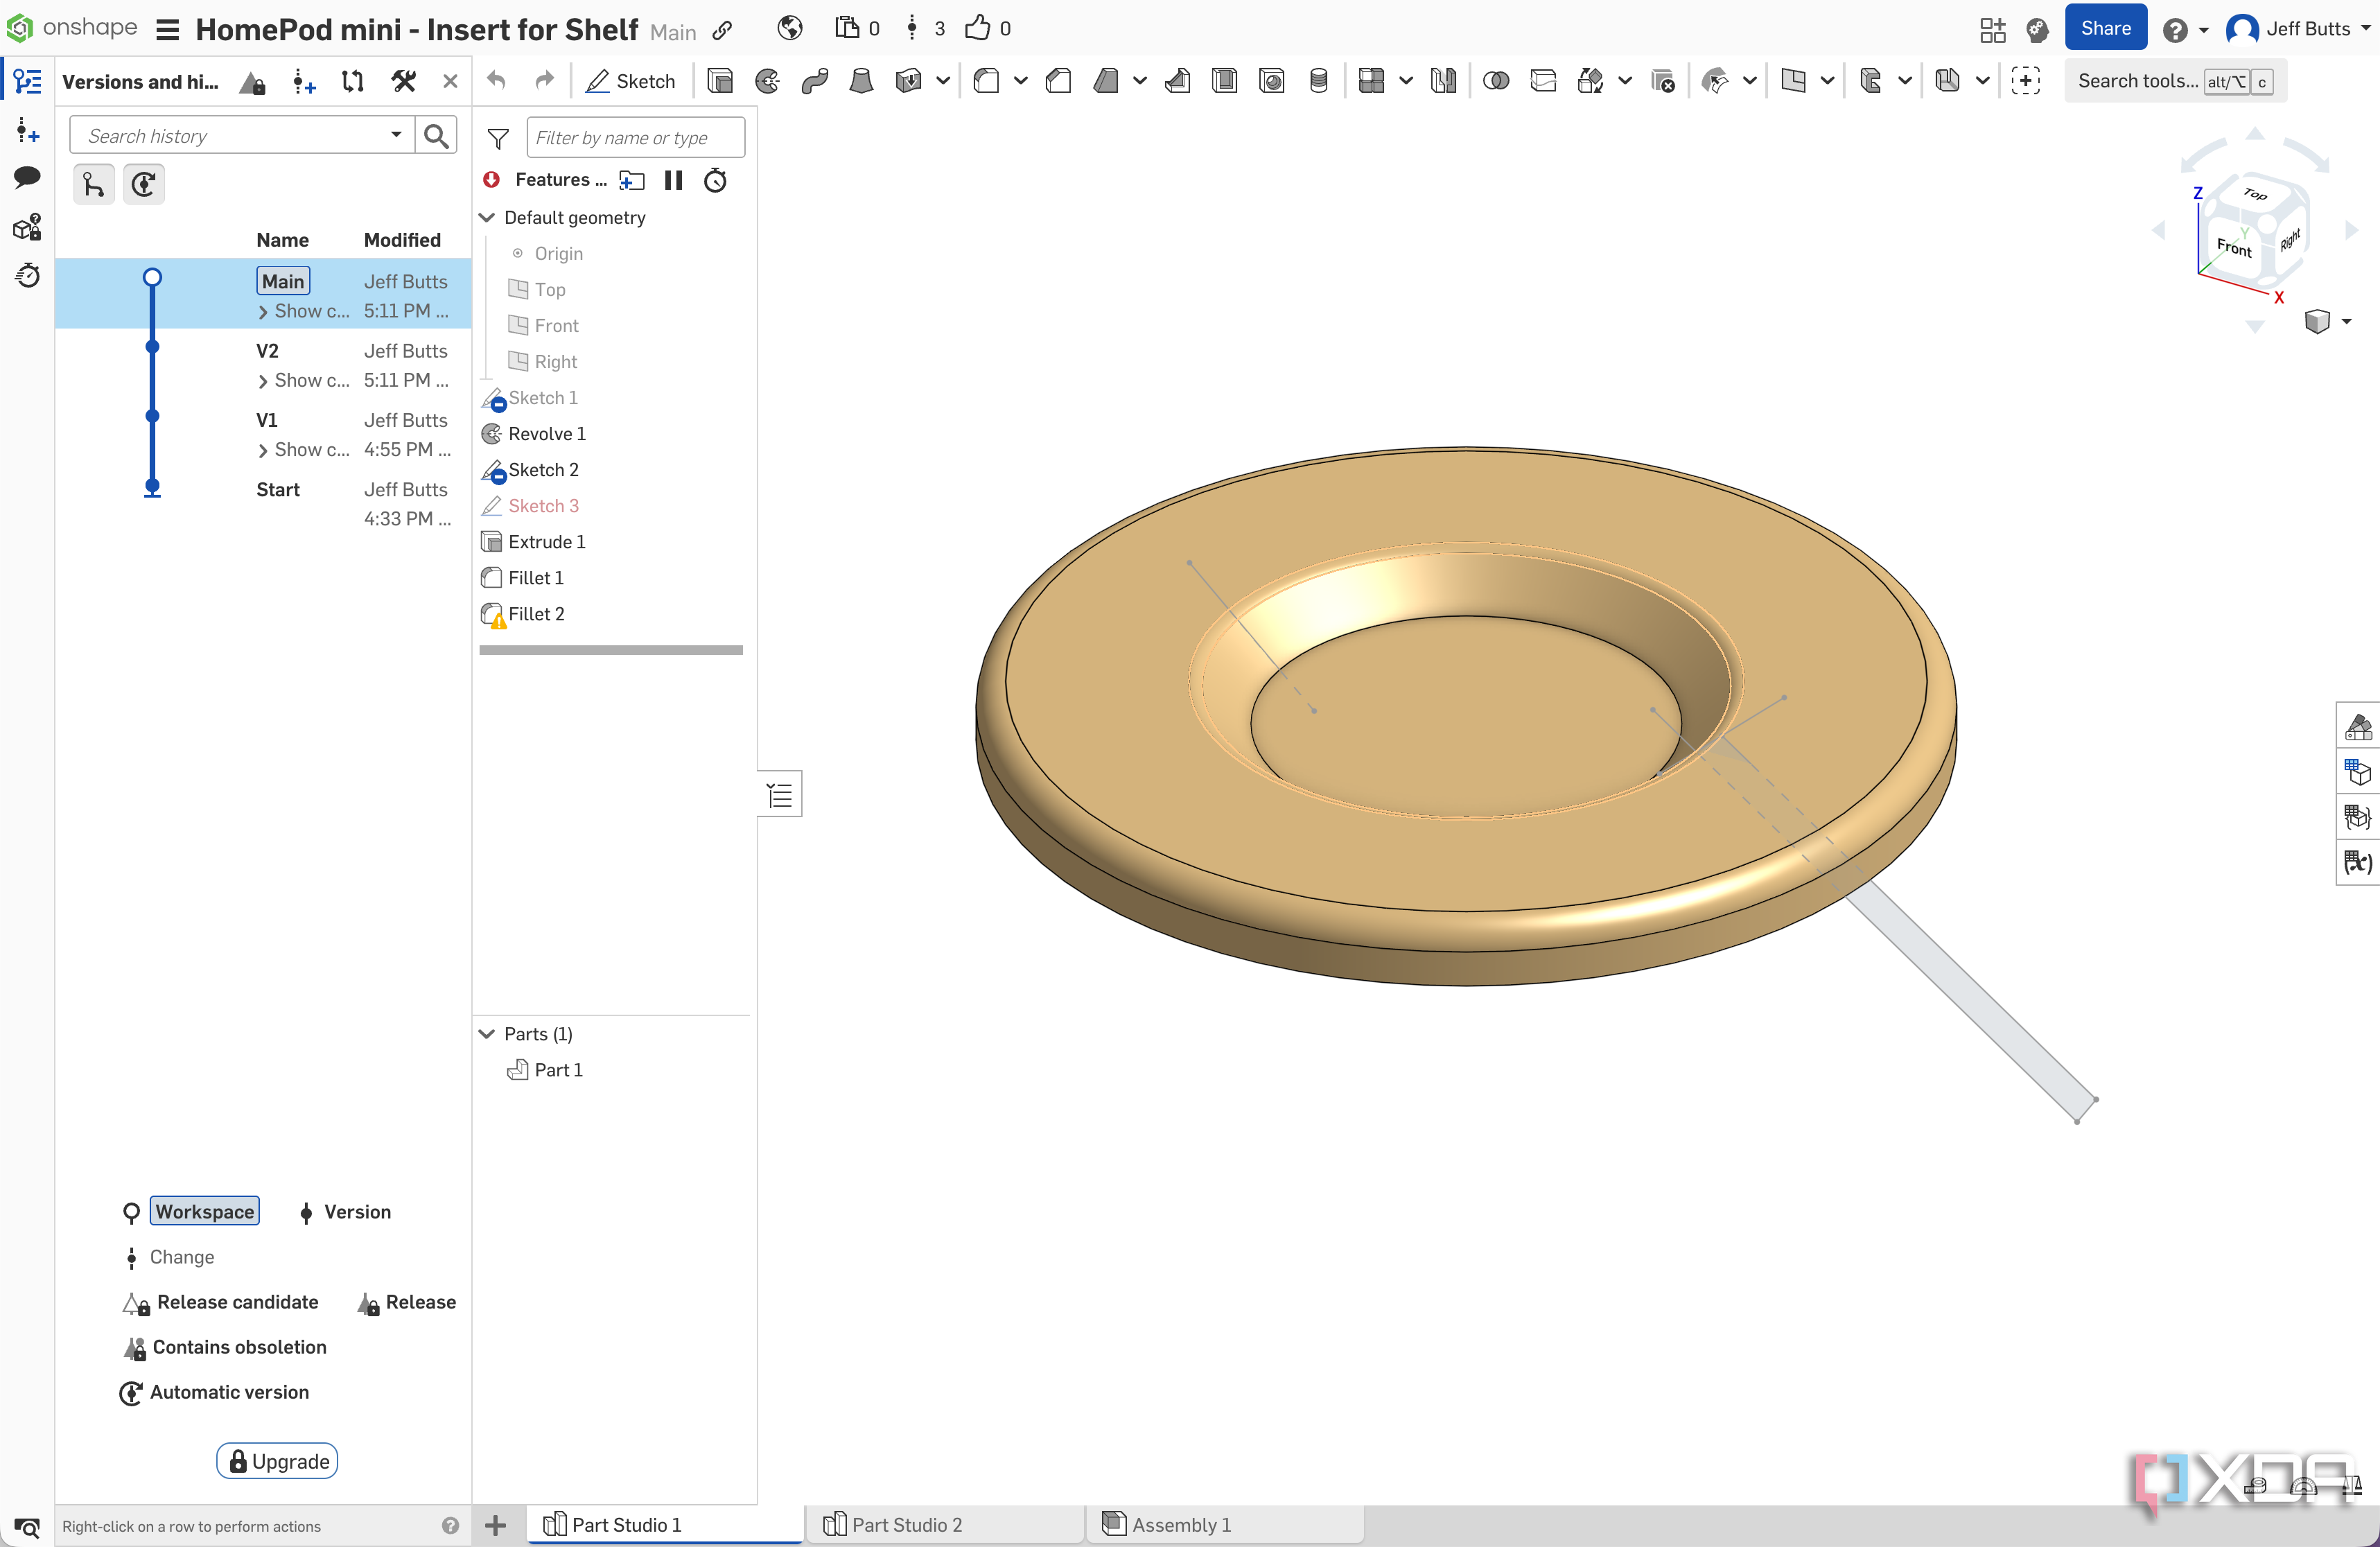Image resolution: width=2380 pixels, height=1547 pixels.
Task: Click the blue Share button
Action: (x=2105, y=29)
